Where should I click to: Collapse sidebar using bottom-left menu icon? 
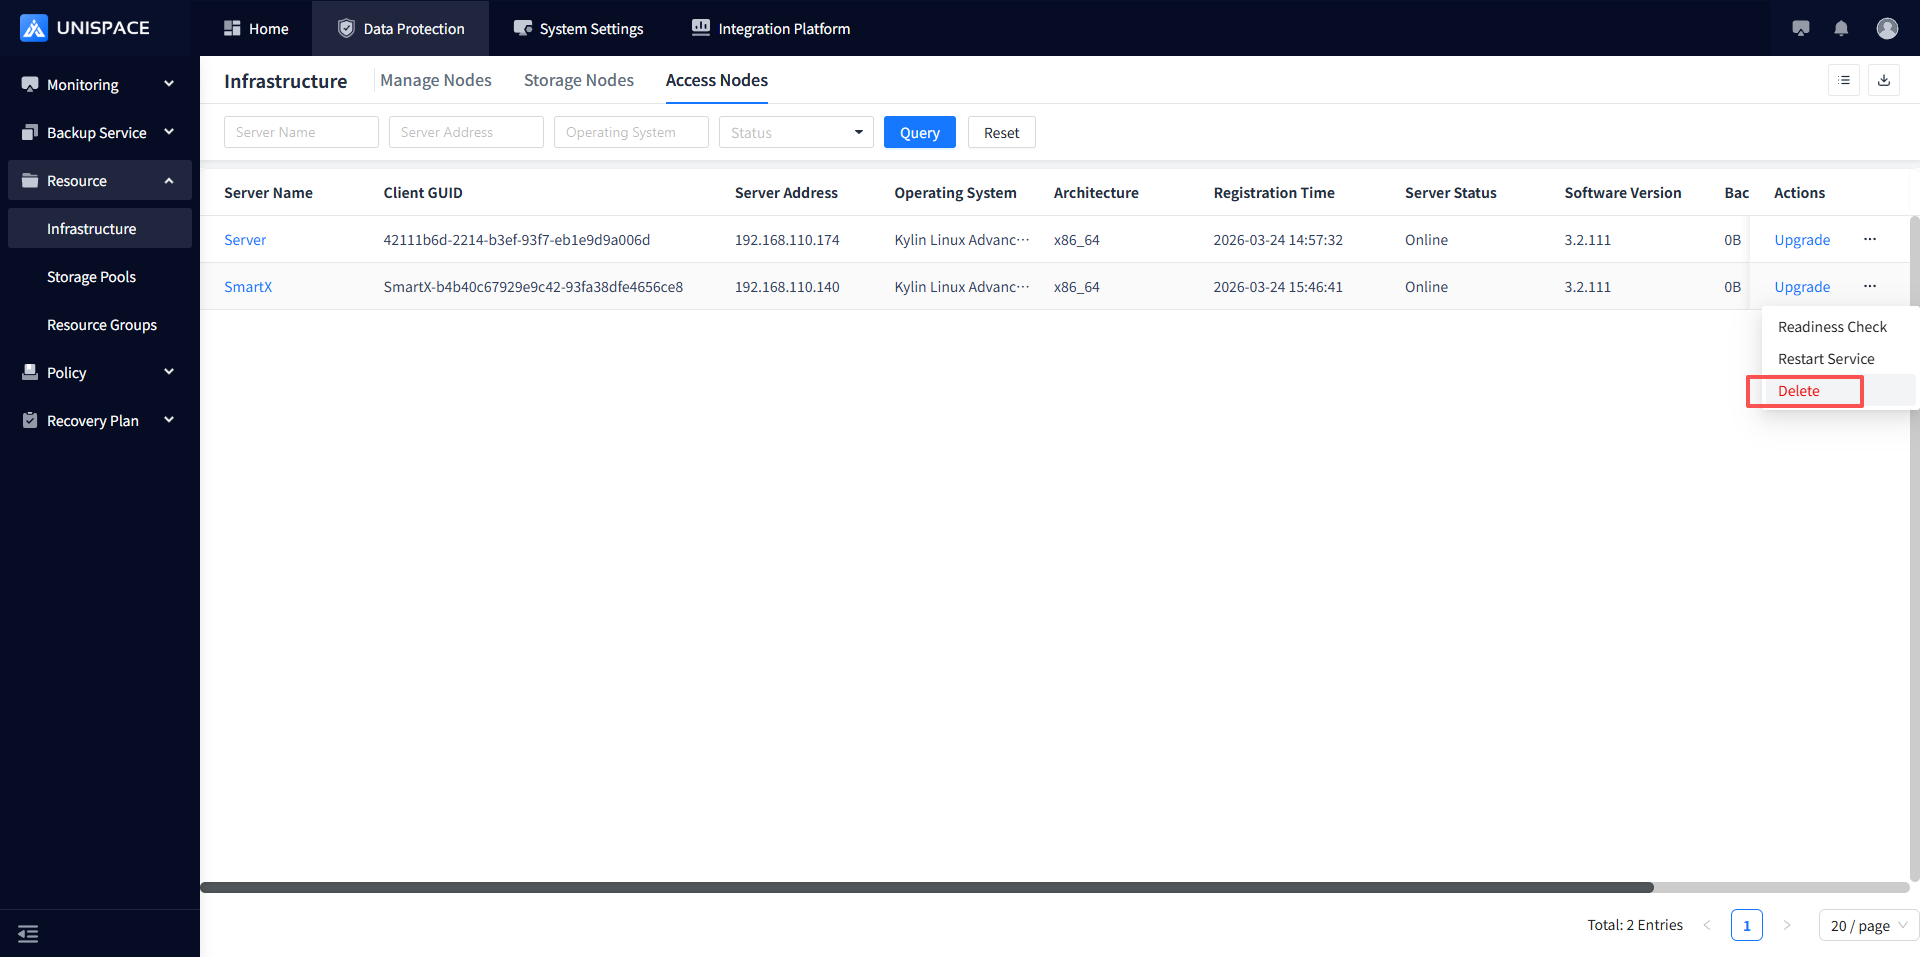(x=28, y=934)
